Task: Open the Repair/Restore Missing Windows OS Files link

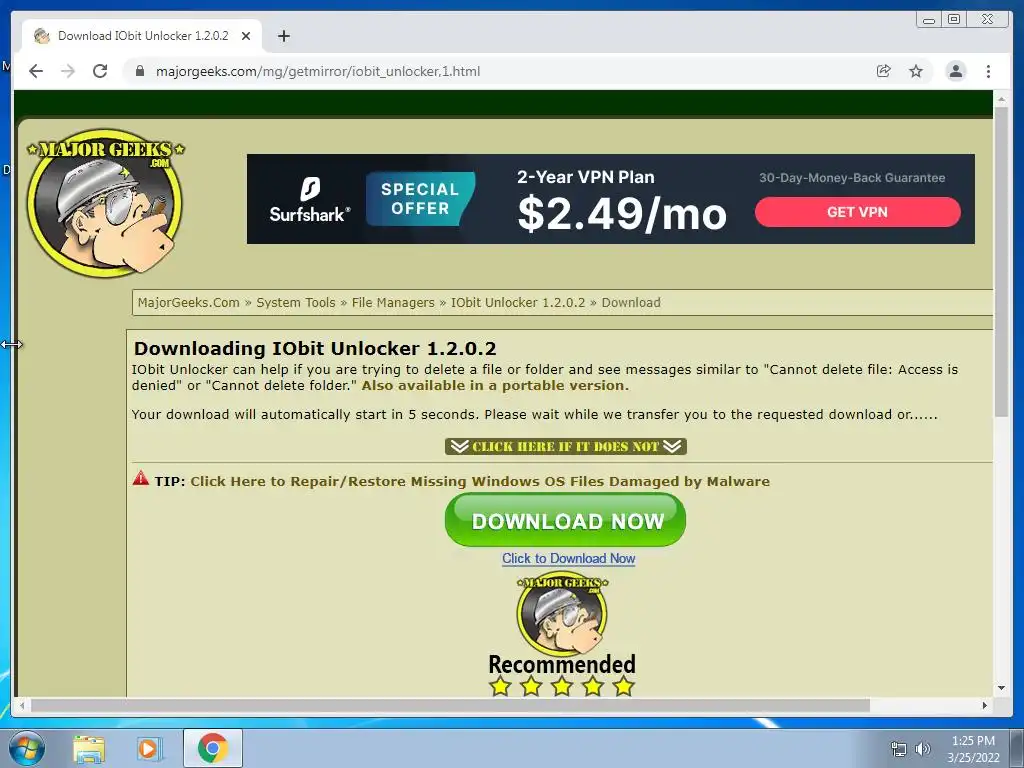Action: tap(480, 481)
